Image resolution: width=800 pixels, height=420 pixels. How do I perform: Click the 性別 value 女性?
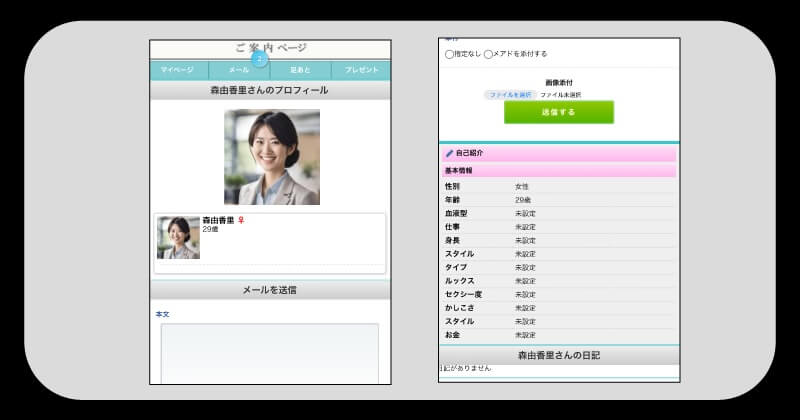[x=522, y=187]
